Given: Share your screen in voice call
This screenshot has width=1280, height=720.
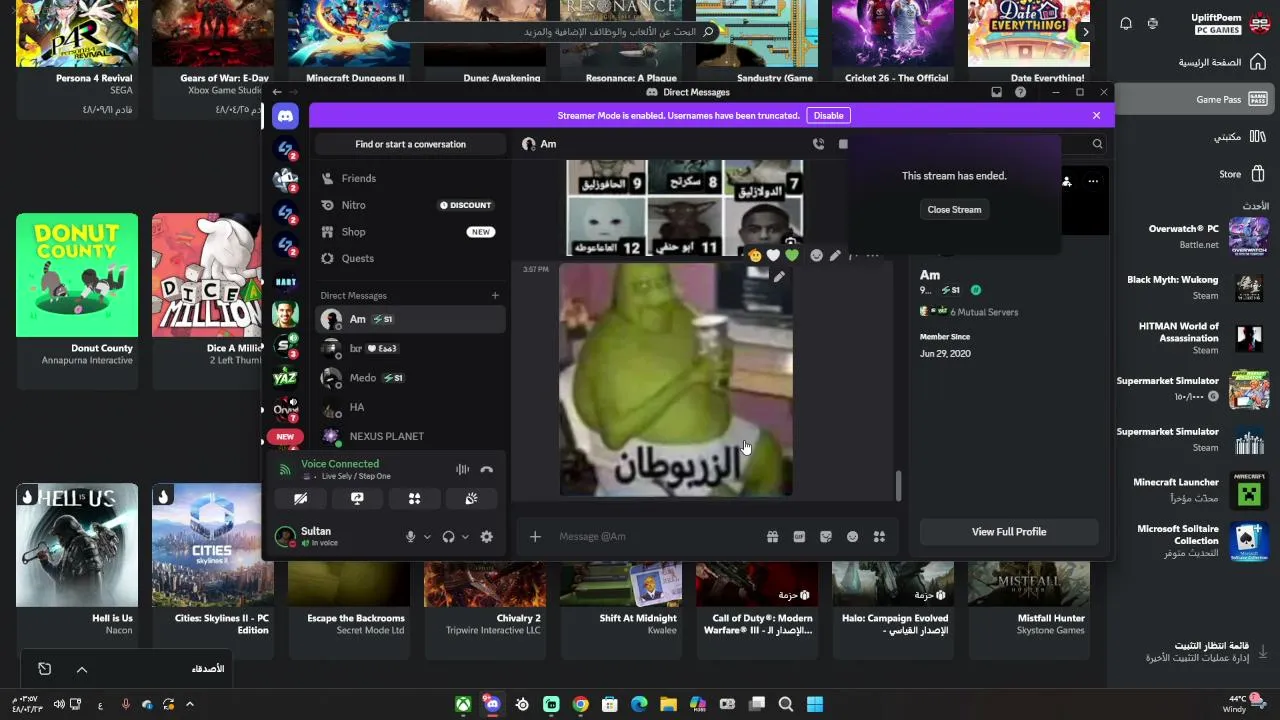Looking at the screenshot, I should pos(357,499).
